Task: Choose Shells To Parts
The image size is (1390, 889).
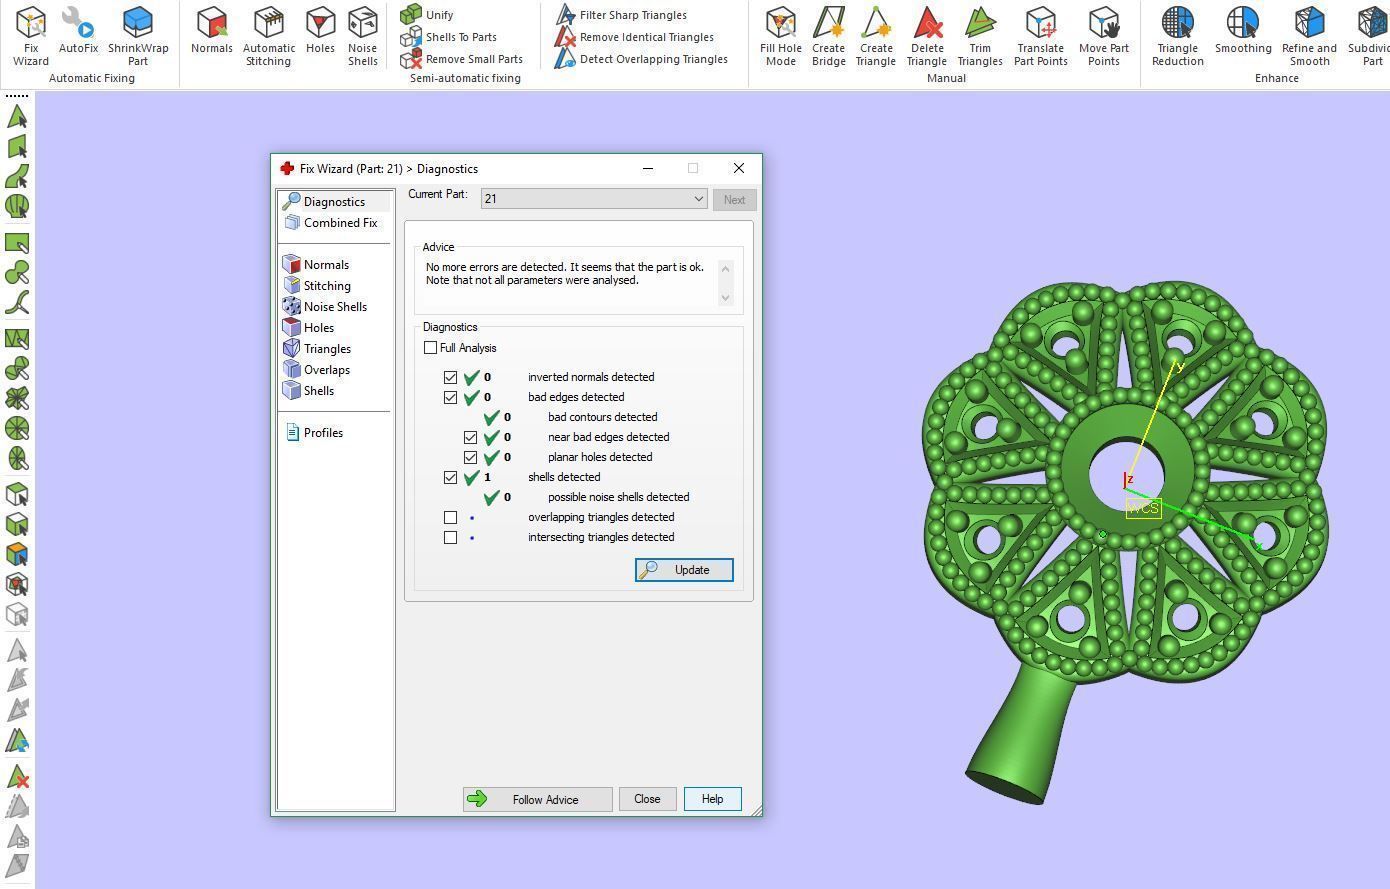Action: (x=449, y=37)
